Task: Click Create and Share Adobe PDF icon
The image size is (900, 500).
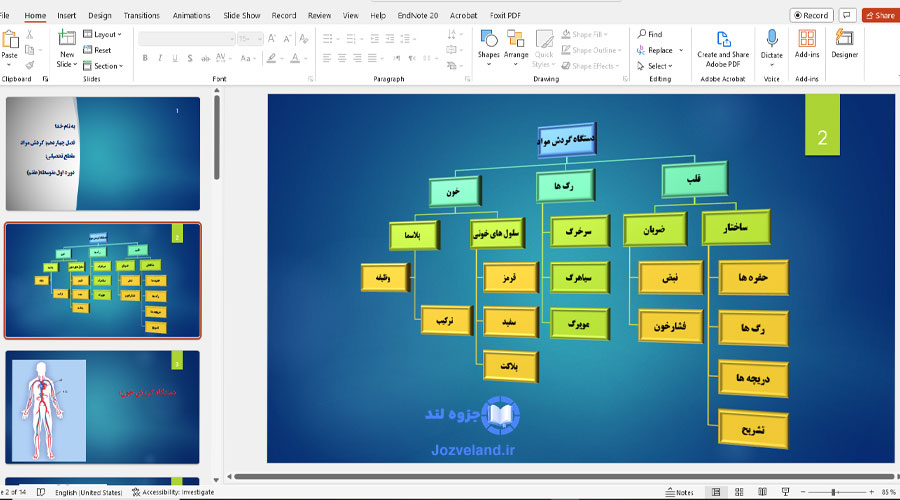Action: pos(723,39)
